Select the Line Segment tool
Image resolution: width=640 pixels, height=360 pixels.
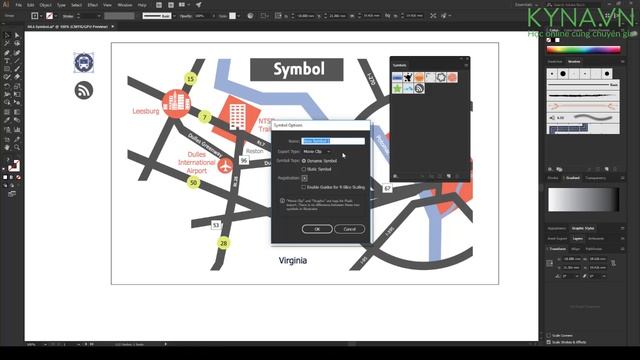pos(17,61)
